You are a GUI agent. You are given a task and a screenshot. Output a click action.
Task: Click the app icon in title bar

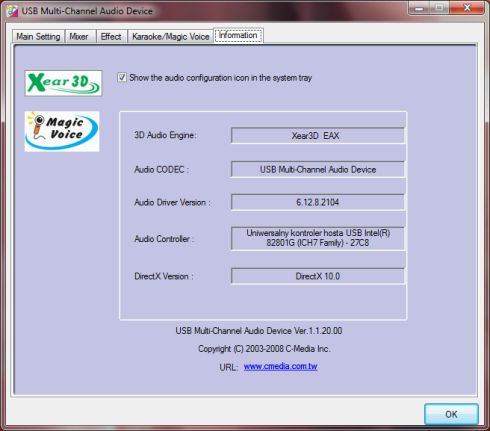click(12, 11)
